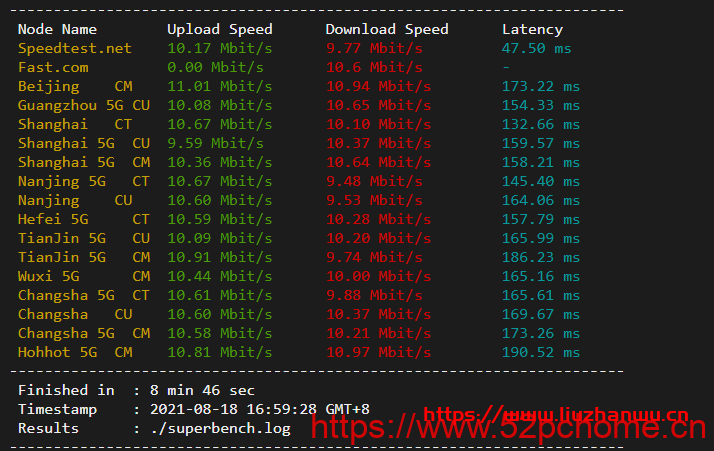The height and width of the screenshot is (451, 714).
Task: Click the download value 10.00 Mbit/s
Action: coord(378,277)
